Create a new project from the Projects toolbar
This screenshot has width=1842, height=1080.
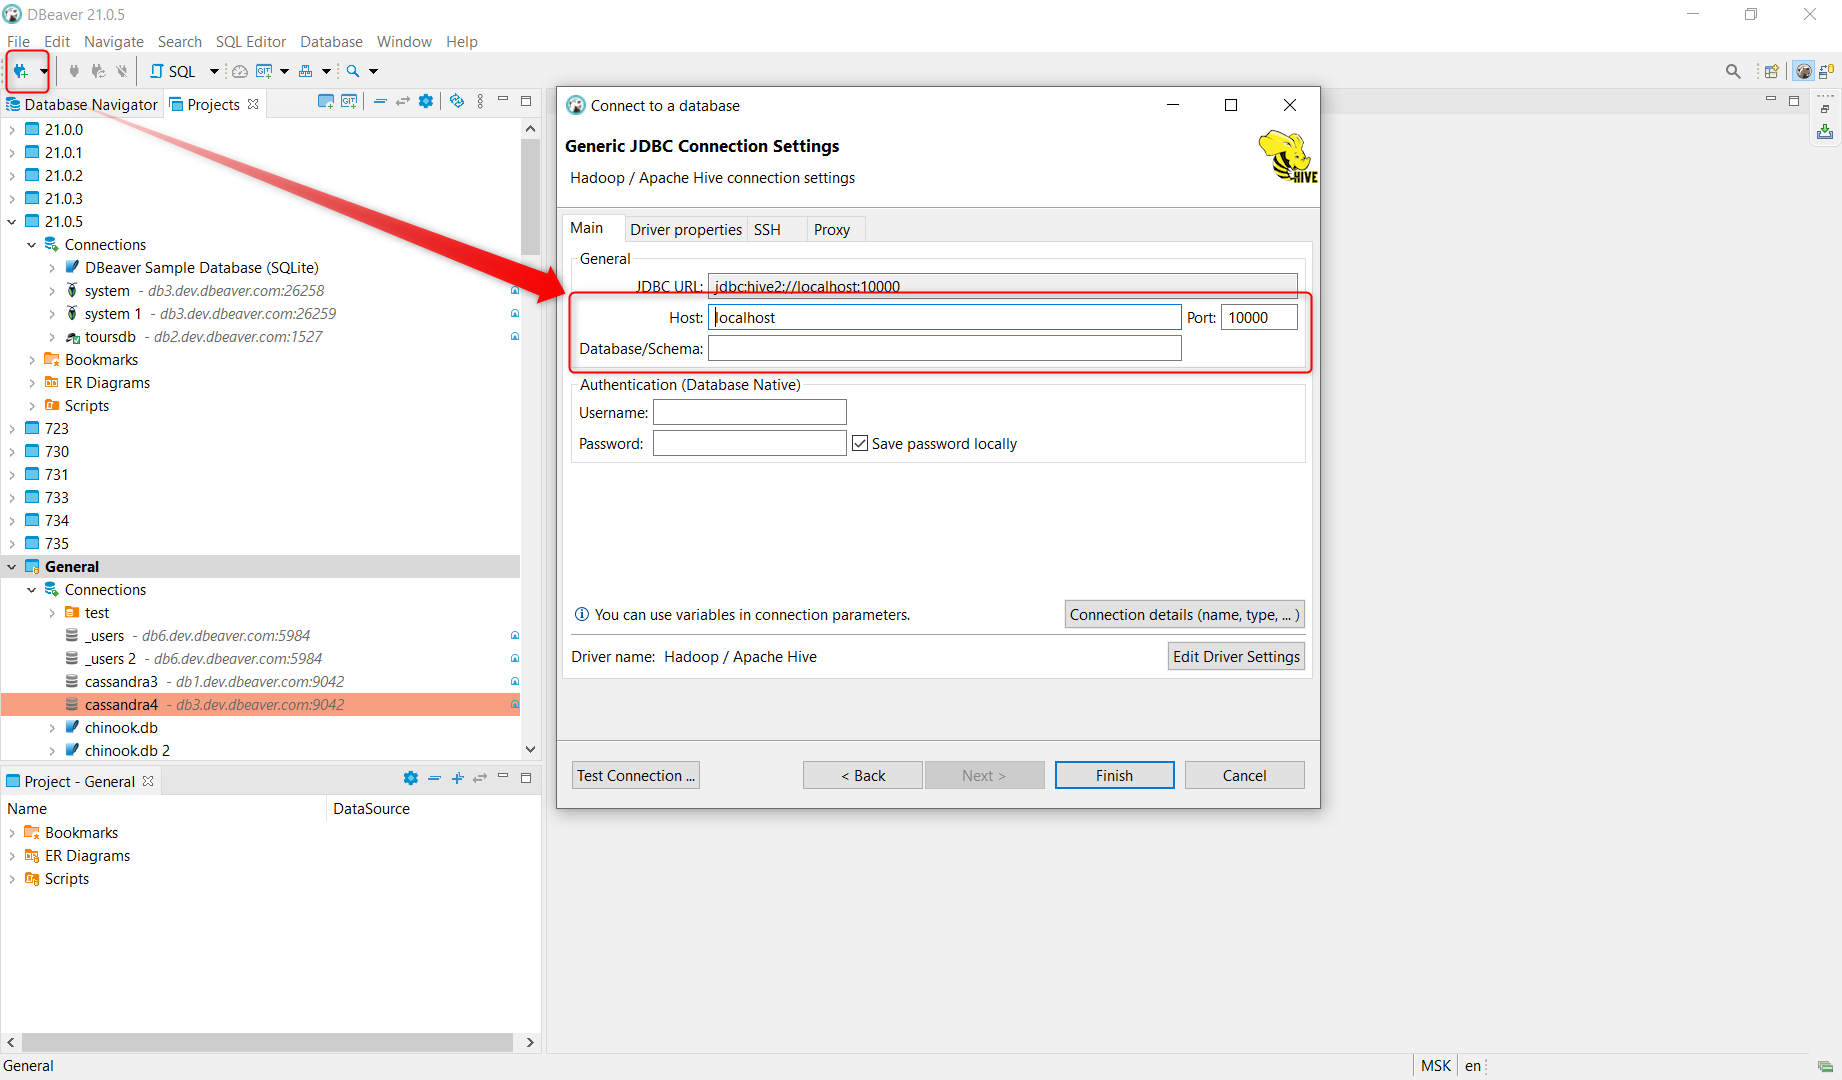pyautogui.click(x=325, y=100)
